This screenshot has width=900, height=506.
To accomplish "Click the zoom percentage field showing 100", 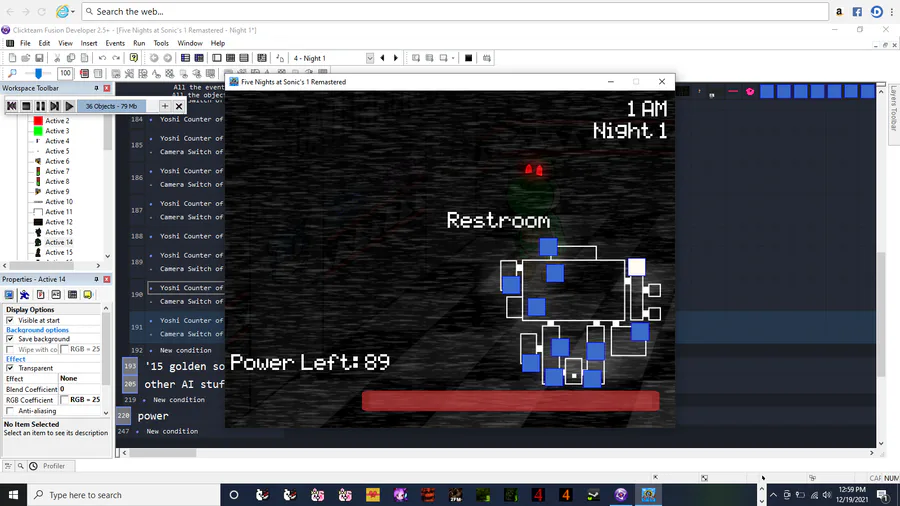I will [65, 73].
